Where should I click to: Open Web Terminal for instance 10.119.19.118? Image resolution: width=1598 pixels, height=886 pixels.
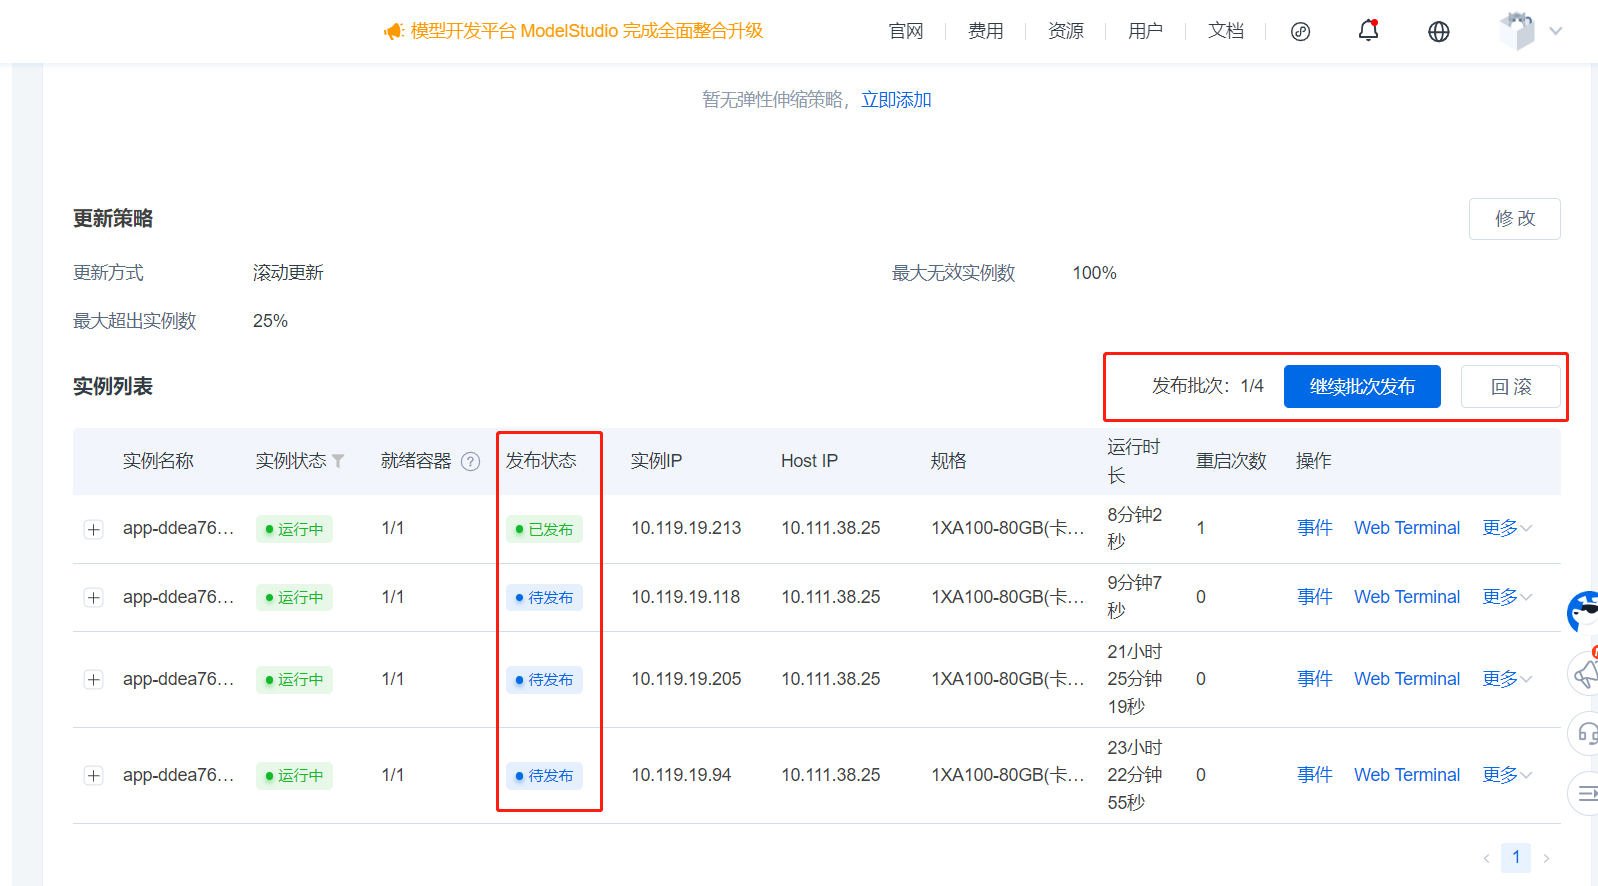point(1406,597)
